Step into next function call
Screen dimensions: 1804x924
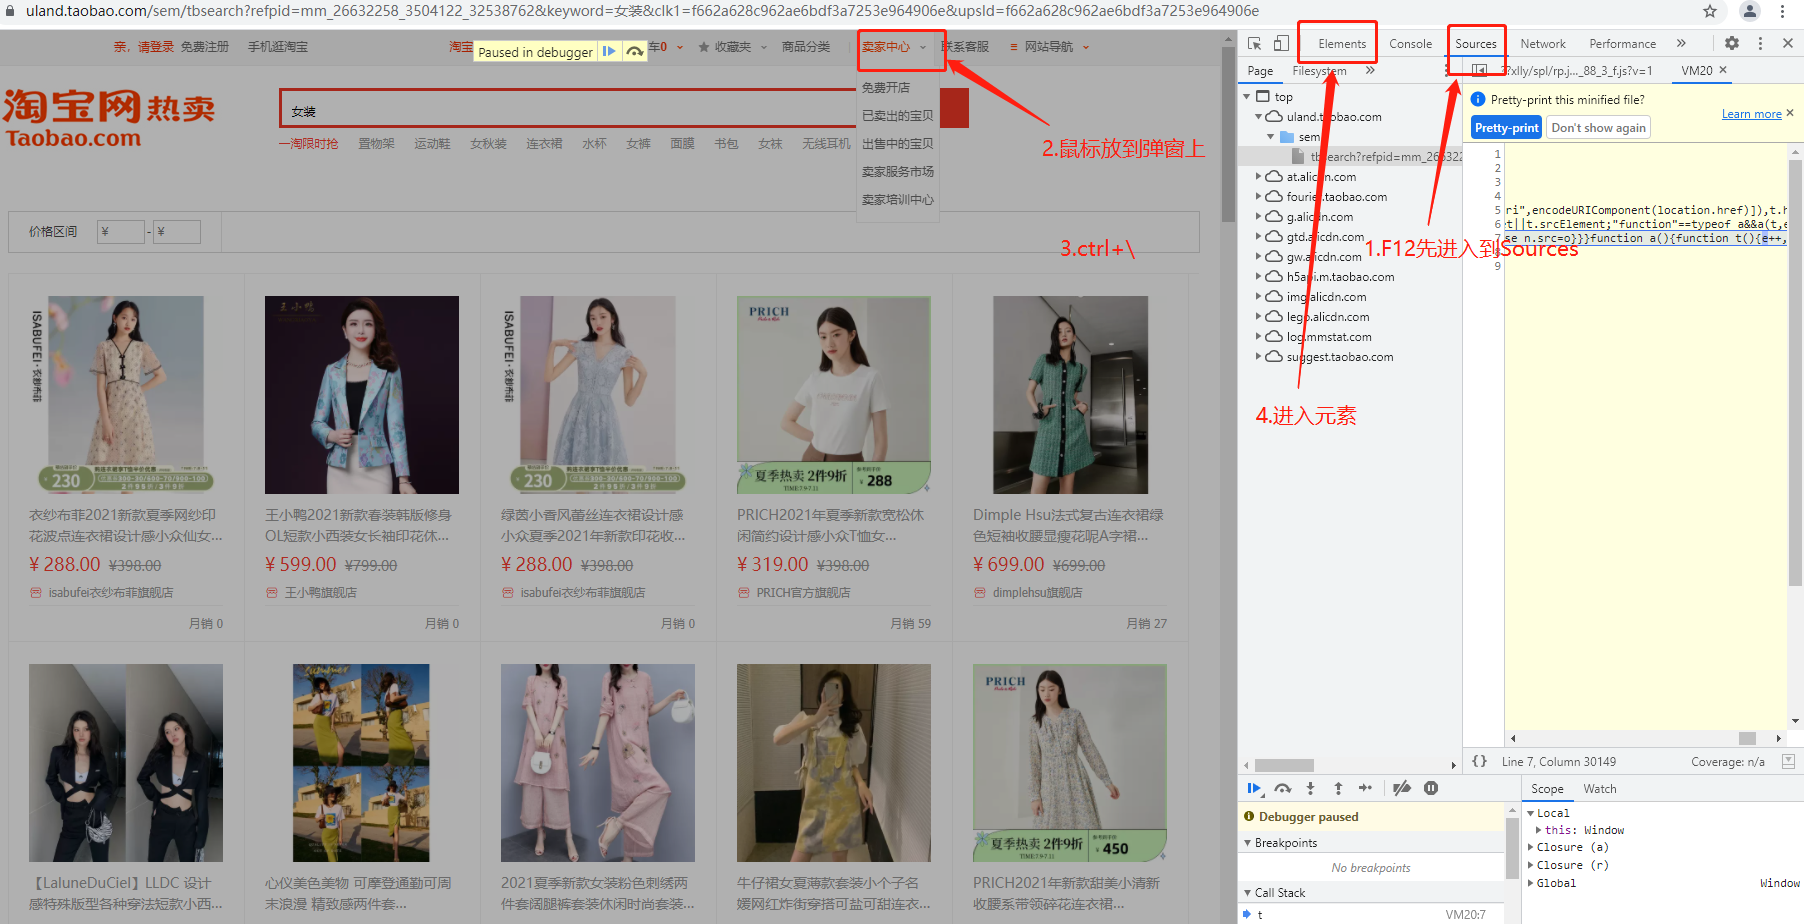(1310, 788)
